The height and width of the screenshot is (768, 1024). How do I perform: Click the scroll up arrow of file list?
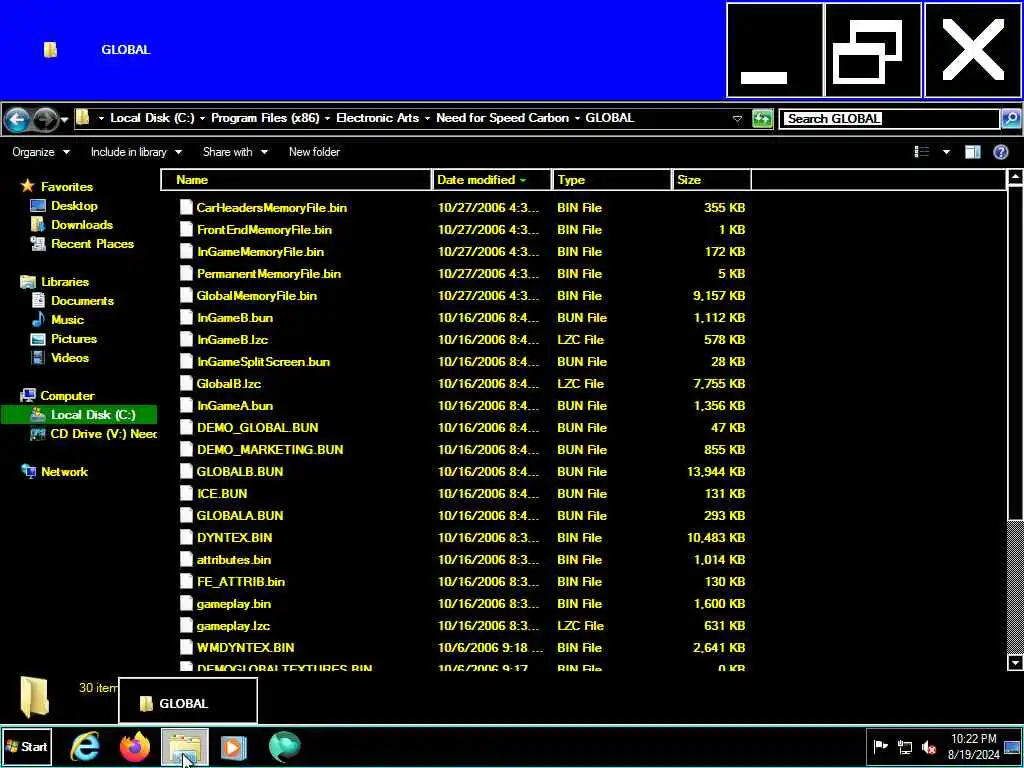click(1015, 176)
